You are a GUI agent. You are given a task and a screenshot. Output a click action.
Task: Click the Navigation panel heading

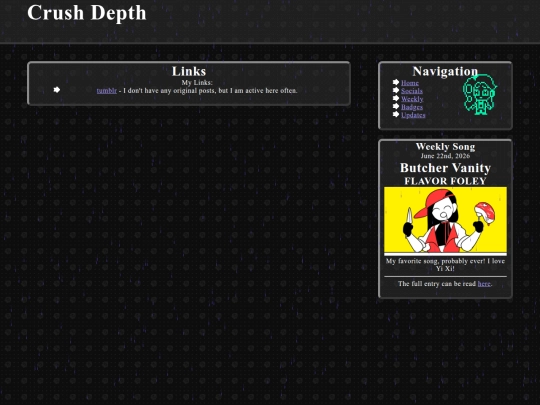point(445,71)
